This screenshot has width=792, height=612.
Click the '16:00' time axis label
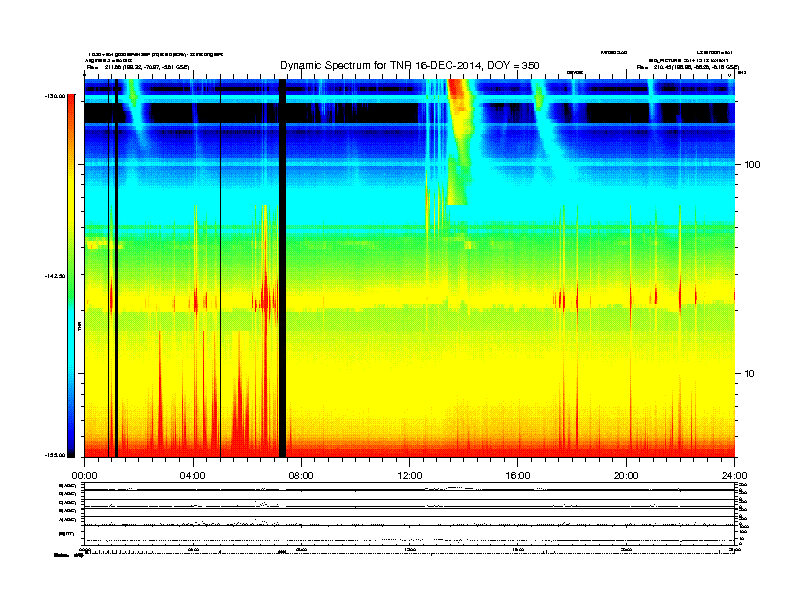[518, 476]
